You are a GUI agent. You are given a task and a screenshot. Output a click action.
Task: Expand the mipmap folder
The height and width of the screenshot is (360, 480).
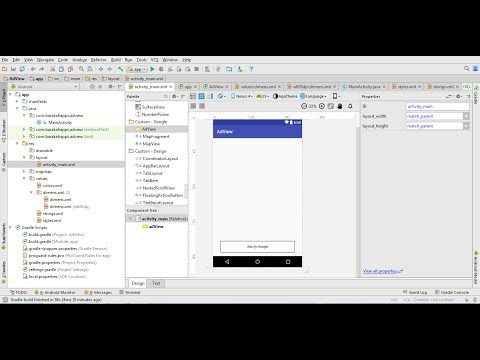[24, 171]
